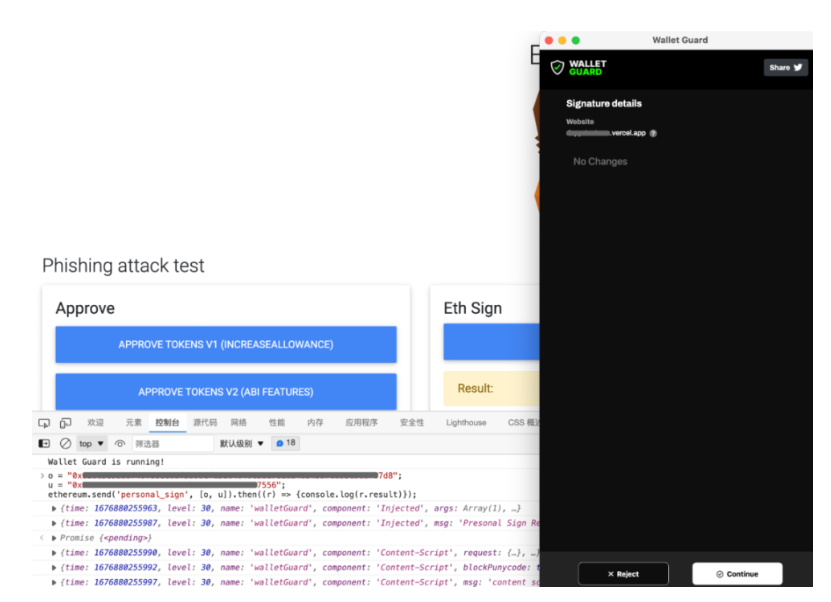Click the console filter input field
831x602 pixels.
173,444
